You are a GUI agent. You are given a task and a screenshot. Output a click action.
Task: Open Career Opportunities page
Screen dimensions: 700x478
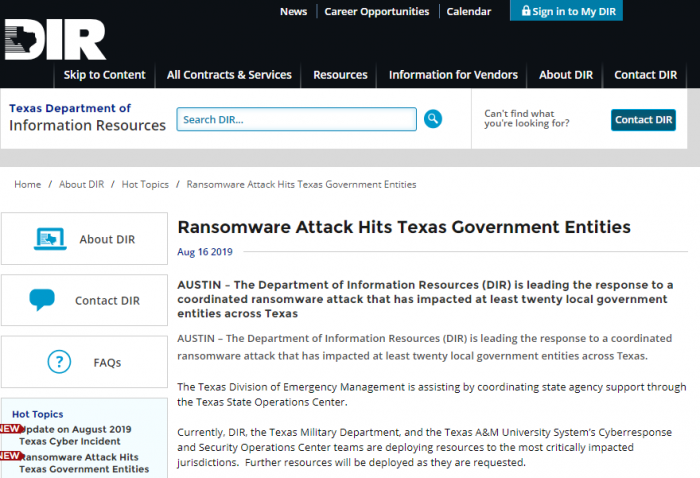tap(376, 12)
